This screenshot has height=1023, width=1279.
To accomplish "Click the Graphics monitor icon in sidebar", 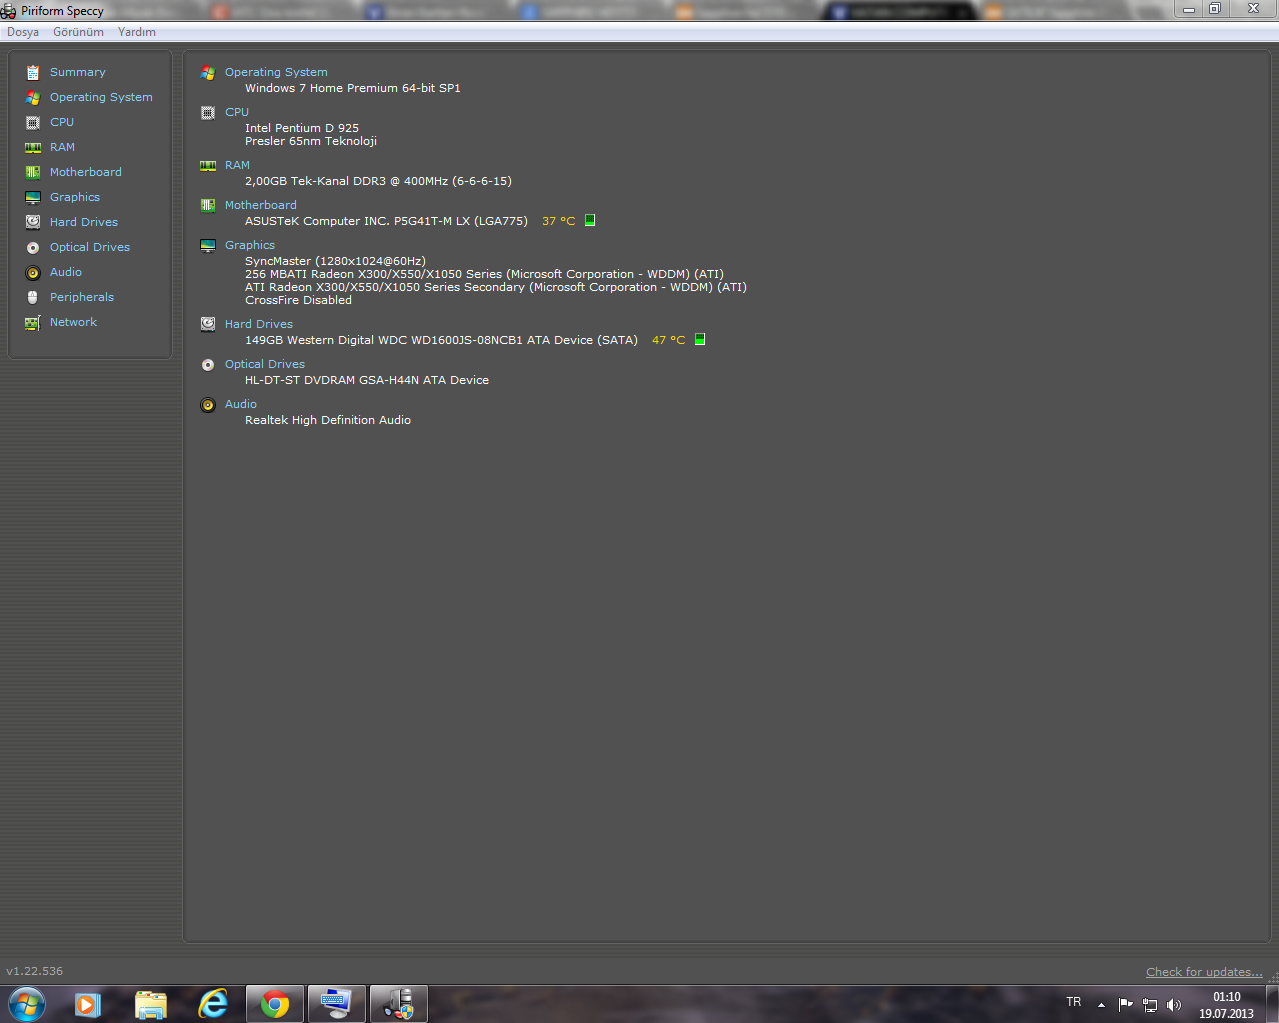I will pyautogui.click(x=33, y=197).
